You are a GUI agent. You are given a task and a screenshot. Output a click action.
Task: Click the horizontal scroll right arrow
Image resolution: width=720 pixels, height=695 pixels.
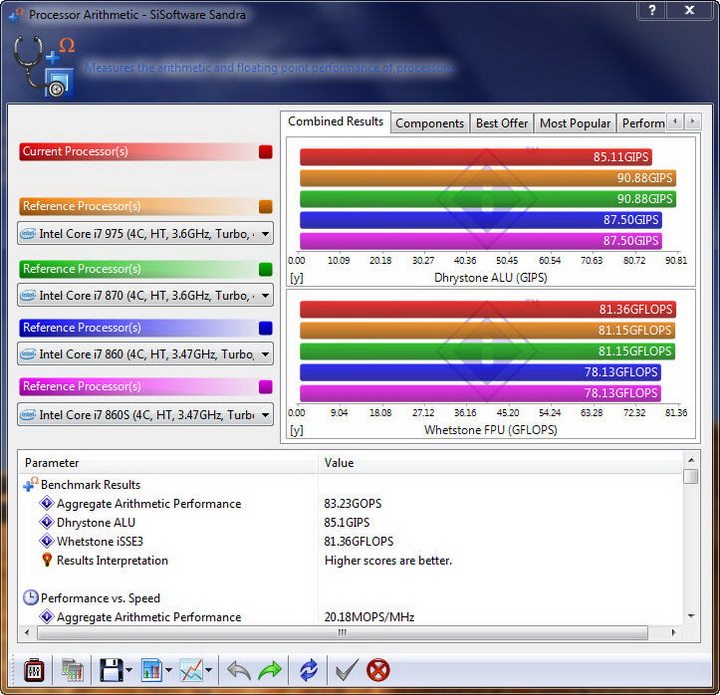(x=674, y=633)
